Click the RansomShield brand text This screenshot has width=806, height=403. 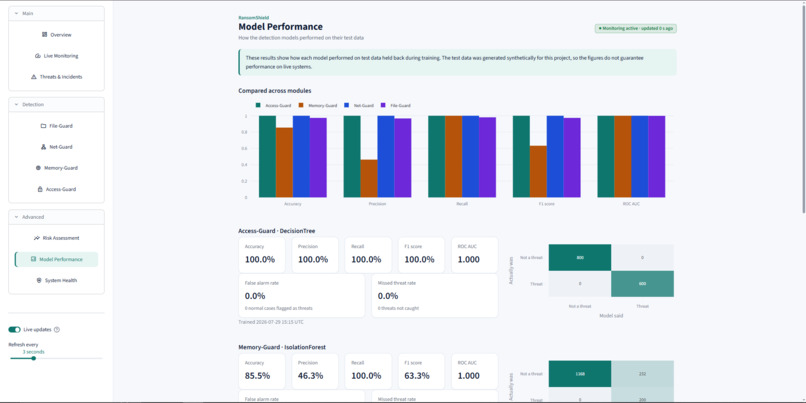pos(253,17)
